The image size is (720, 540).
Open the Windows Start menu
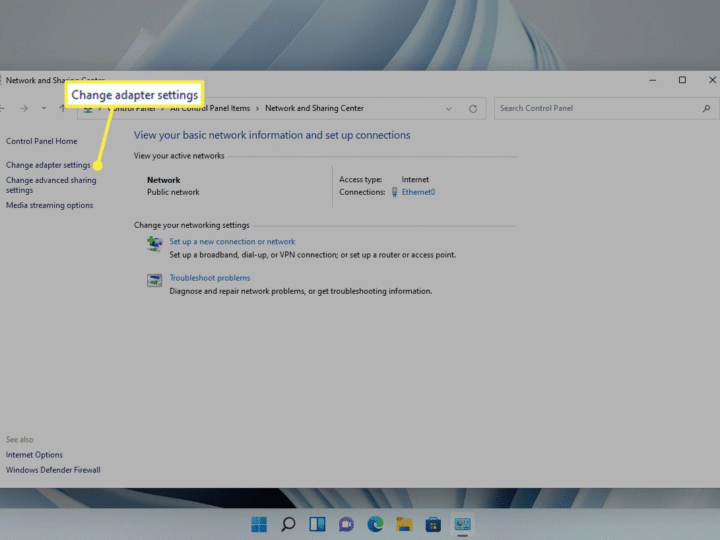click(x=259, y=524)
